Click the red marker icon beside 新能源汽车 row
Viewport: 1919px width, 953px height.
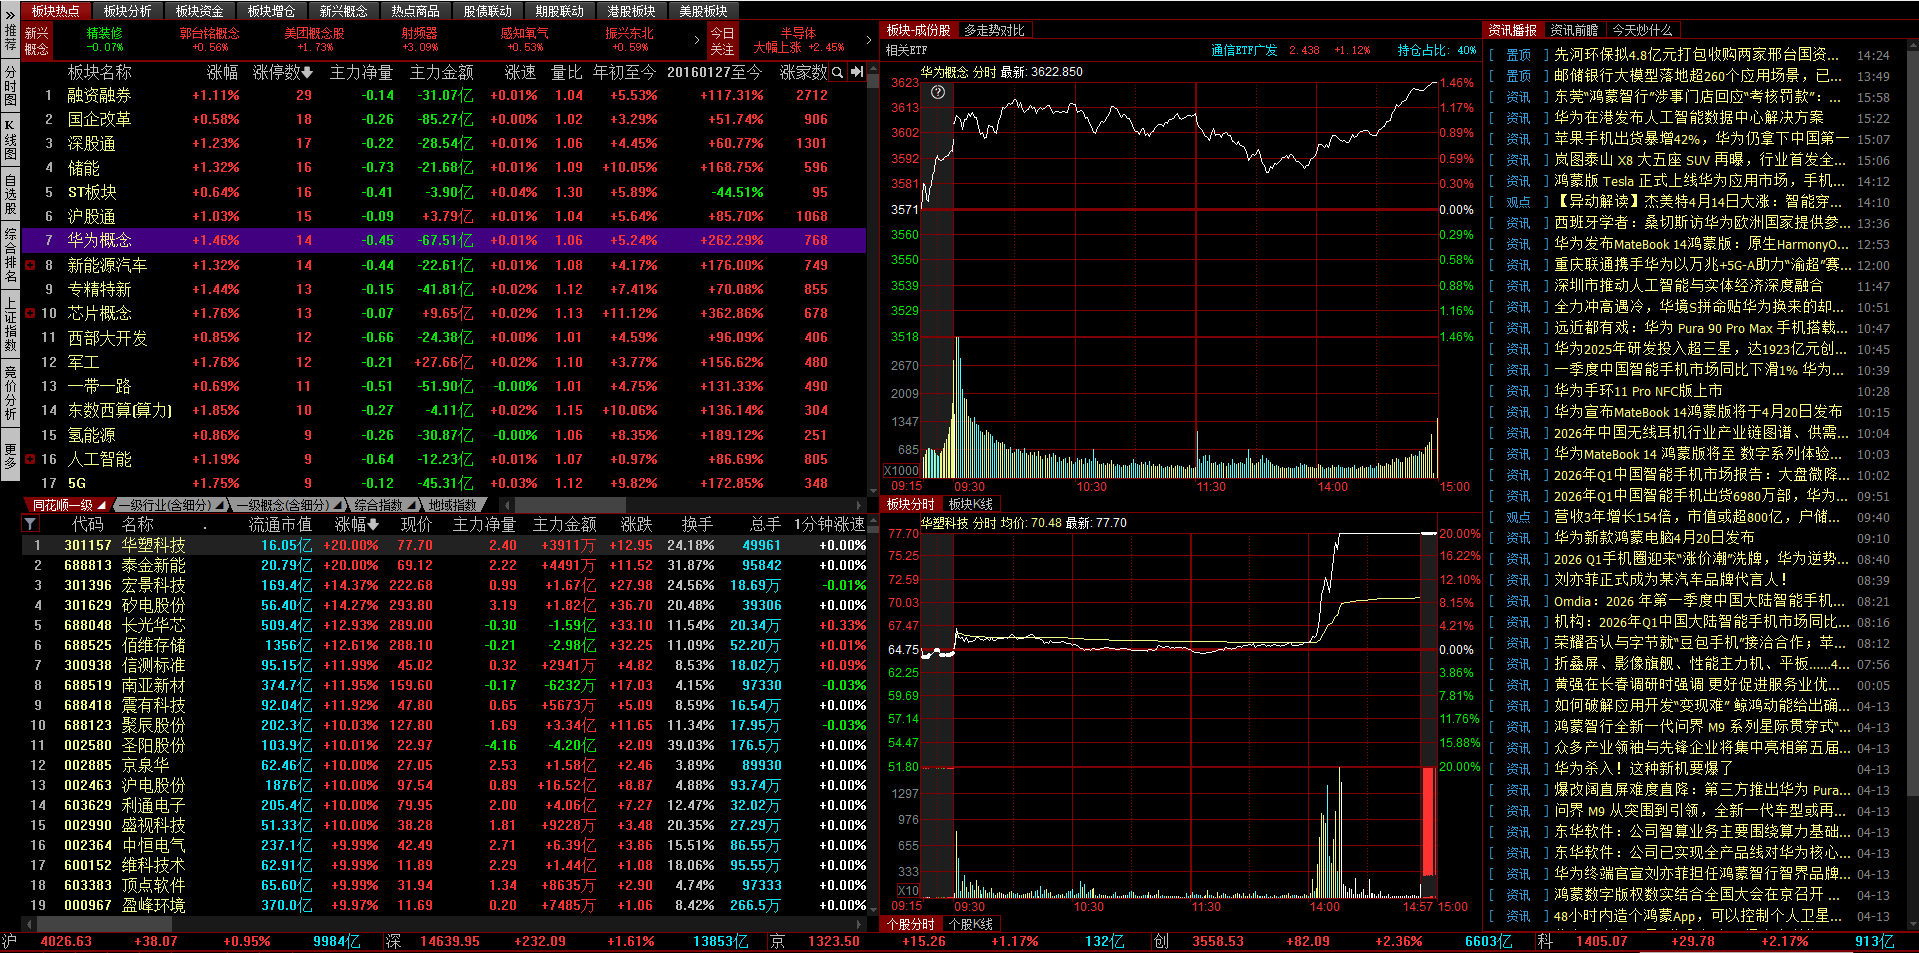coord(30,265)
